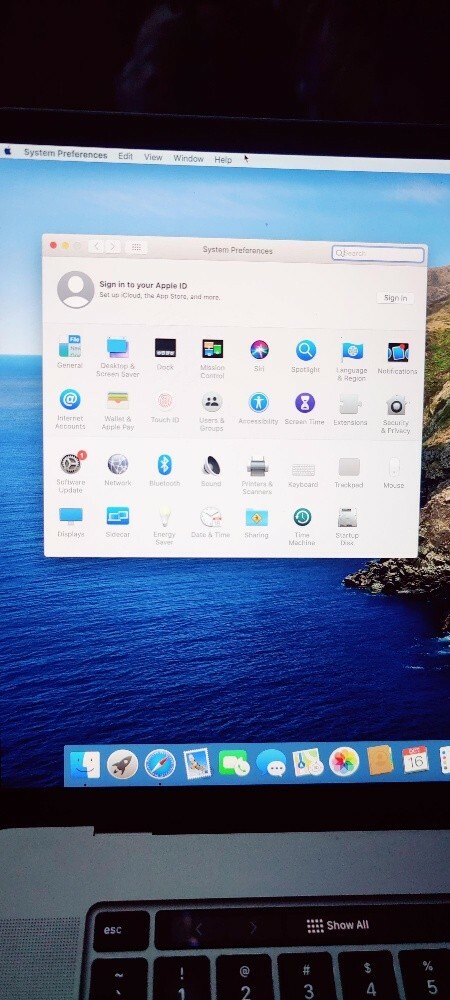The image size is (450, 1000).
Task: Open the Window menu
Action: click(189, 158)
